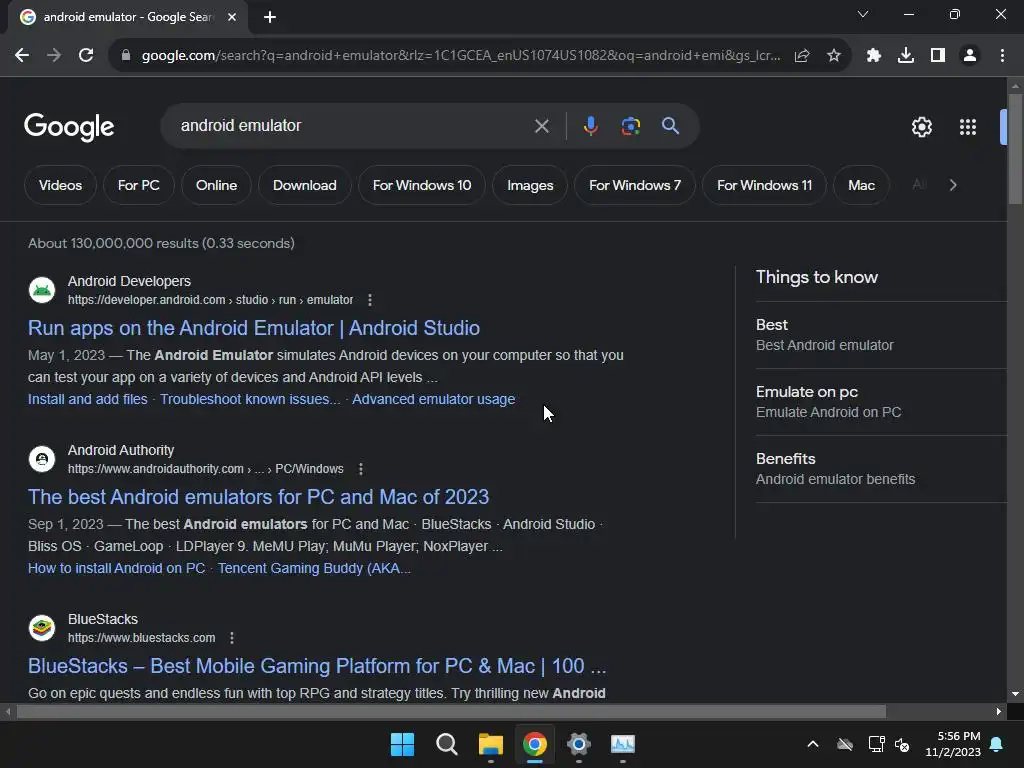Image resolution: width=1024 pixels, height=768 pixels.
Task: Open options for BlueStacks result
Action: 232,638
